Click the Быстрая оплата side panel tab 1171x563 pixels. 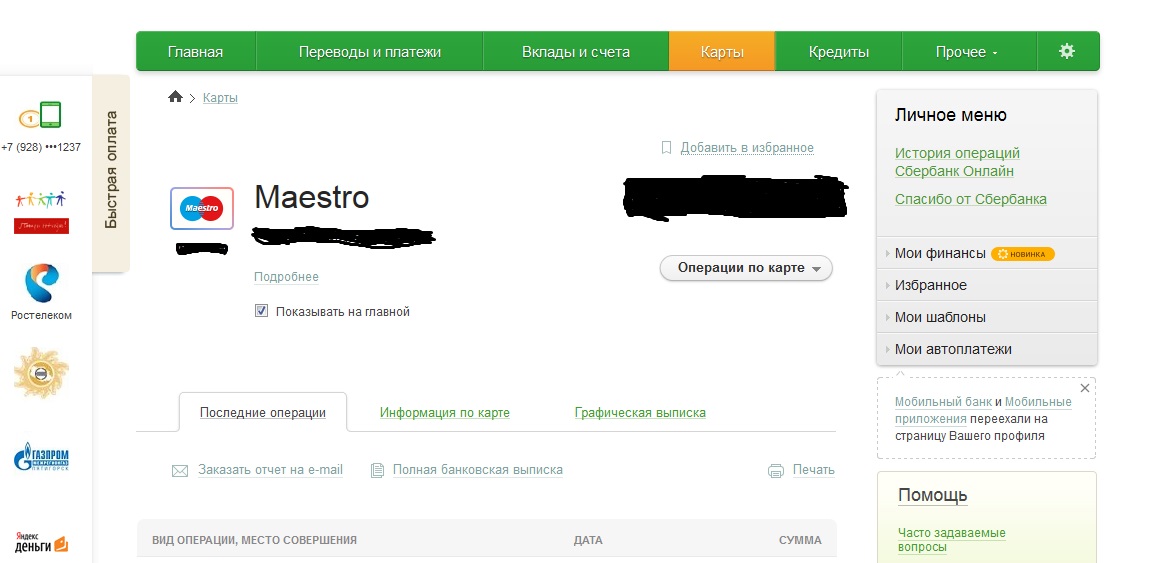click(x=111, y=170)
